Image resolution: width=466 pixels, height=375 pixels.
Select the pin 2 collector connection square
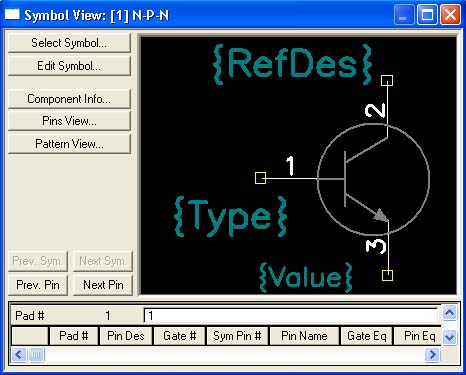387,80
